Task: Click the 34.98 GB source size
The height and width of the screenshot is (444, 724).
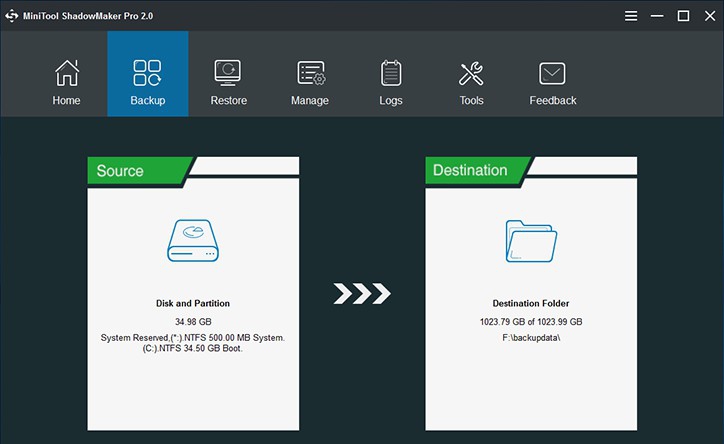Action: (x=193, y=322)
